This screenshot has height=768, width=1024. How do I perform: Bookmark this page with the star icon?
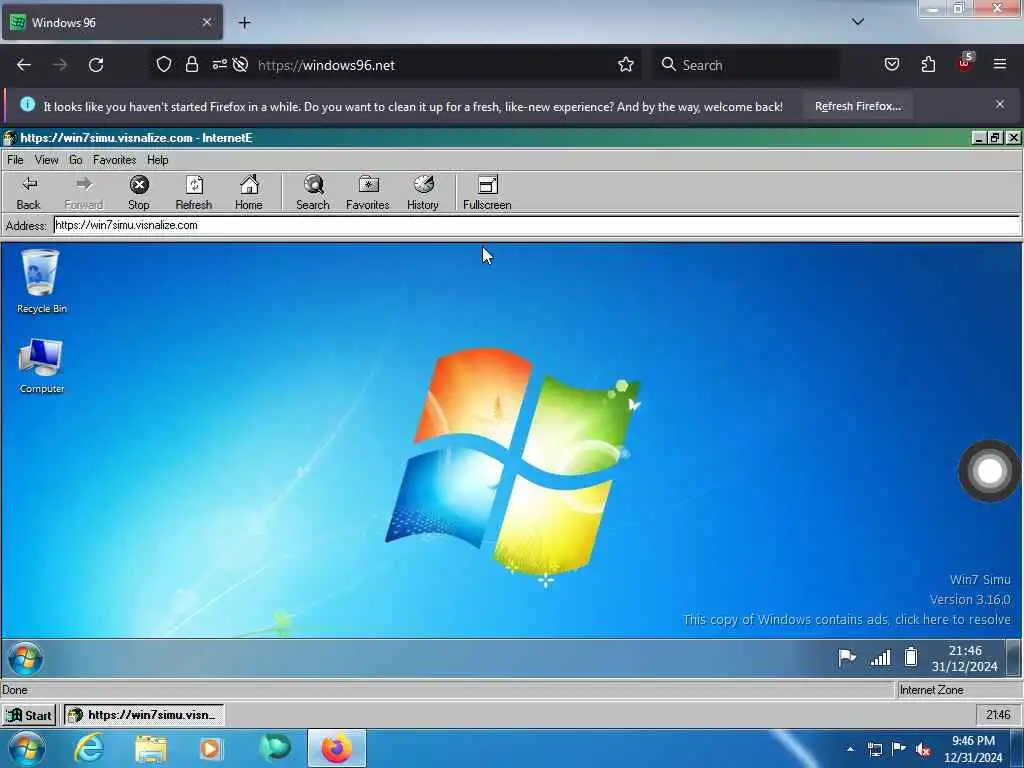tap(626, 65)
